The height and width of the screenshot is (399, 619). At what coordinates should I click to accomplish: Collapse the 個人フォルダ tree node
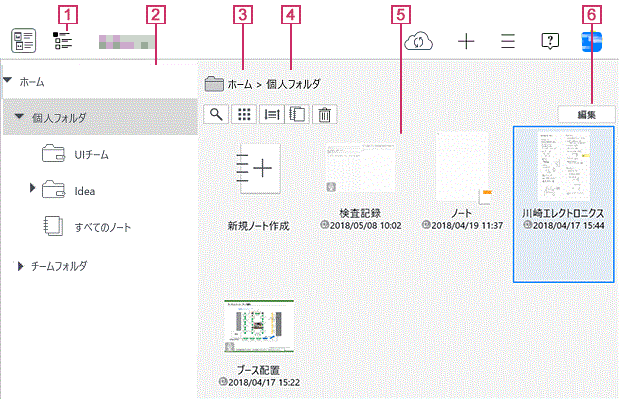point(19,116)
